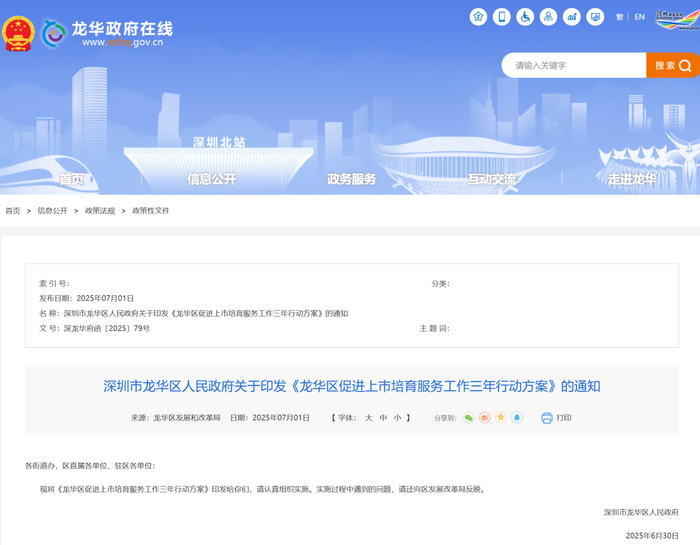Click the orange 搜索 search button
The height and width of the screenshot is (545, 700).
[672, 65]
